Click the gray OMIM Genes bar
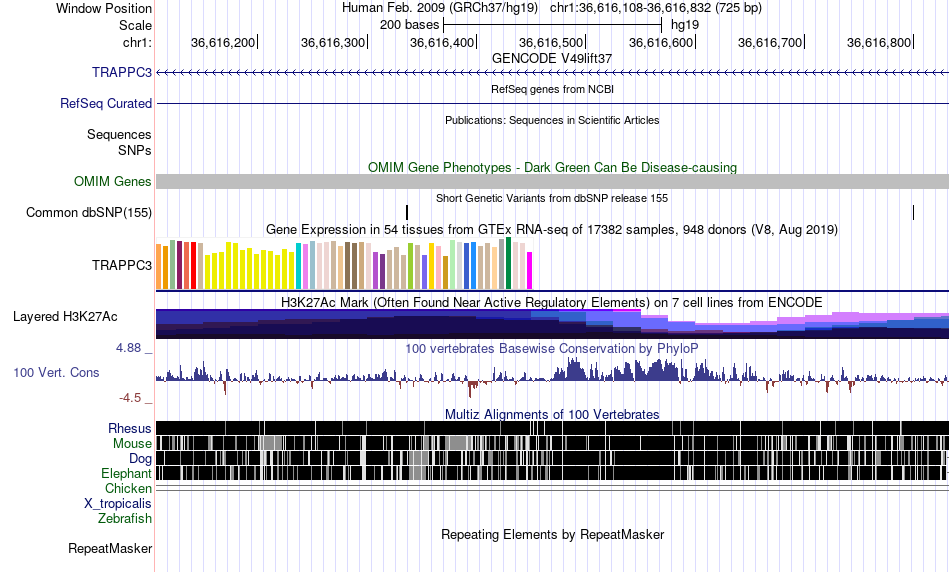This screenshot has height=572, width=950. pyautogui.click(x=553, y=182)
